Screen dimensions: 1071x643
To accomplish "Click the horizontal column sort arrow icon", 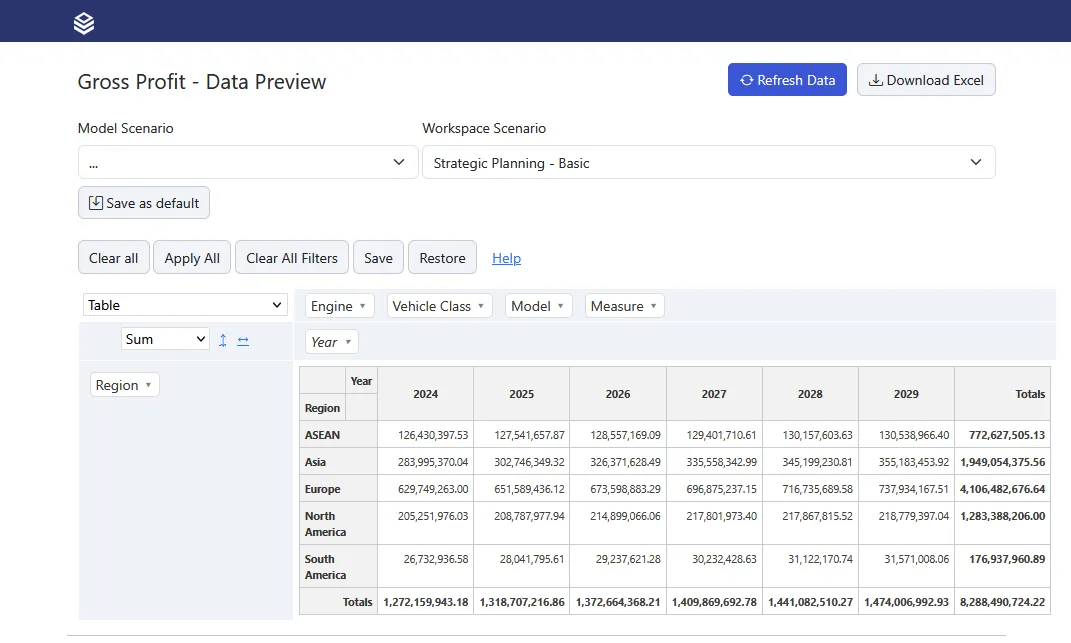I will click(x=243, y=340).
